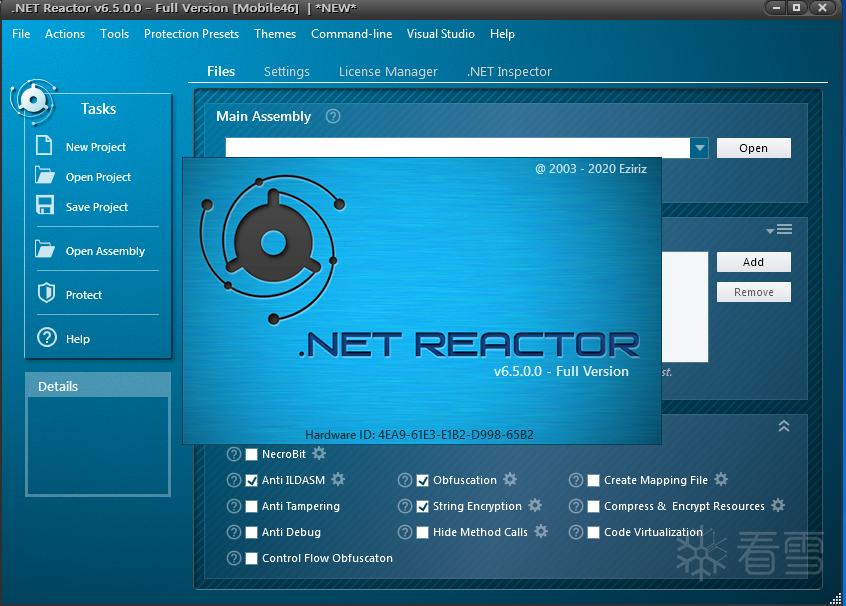Click the Help question mark icon in Tasks
The image size is (846, 606).
coord(47,337)
